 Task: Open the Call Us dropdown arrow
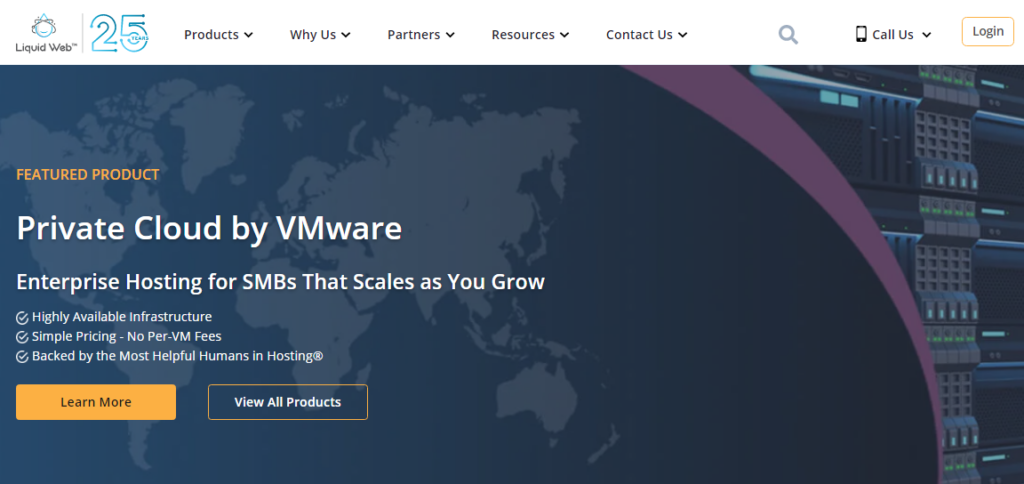click(926, 35)
